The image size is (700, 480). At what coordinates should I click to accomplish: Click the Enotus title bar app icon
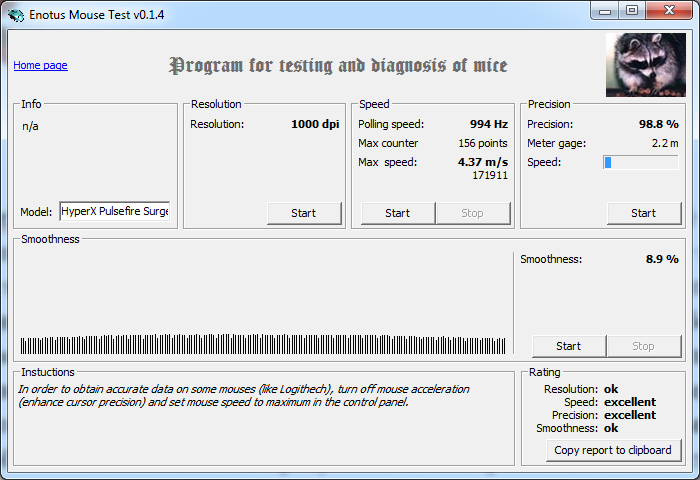(x=16, y=15)
